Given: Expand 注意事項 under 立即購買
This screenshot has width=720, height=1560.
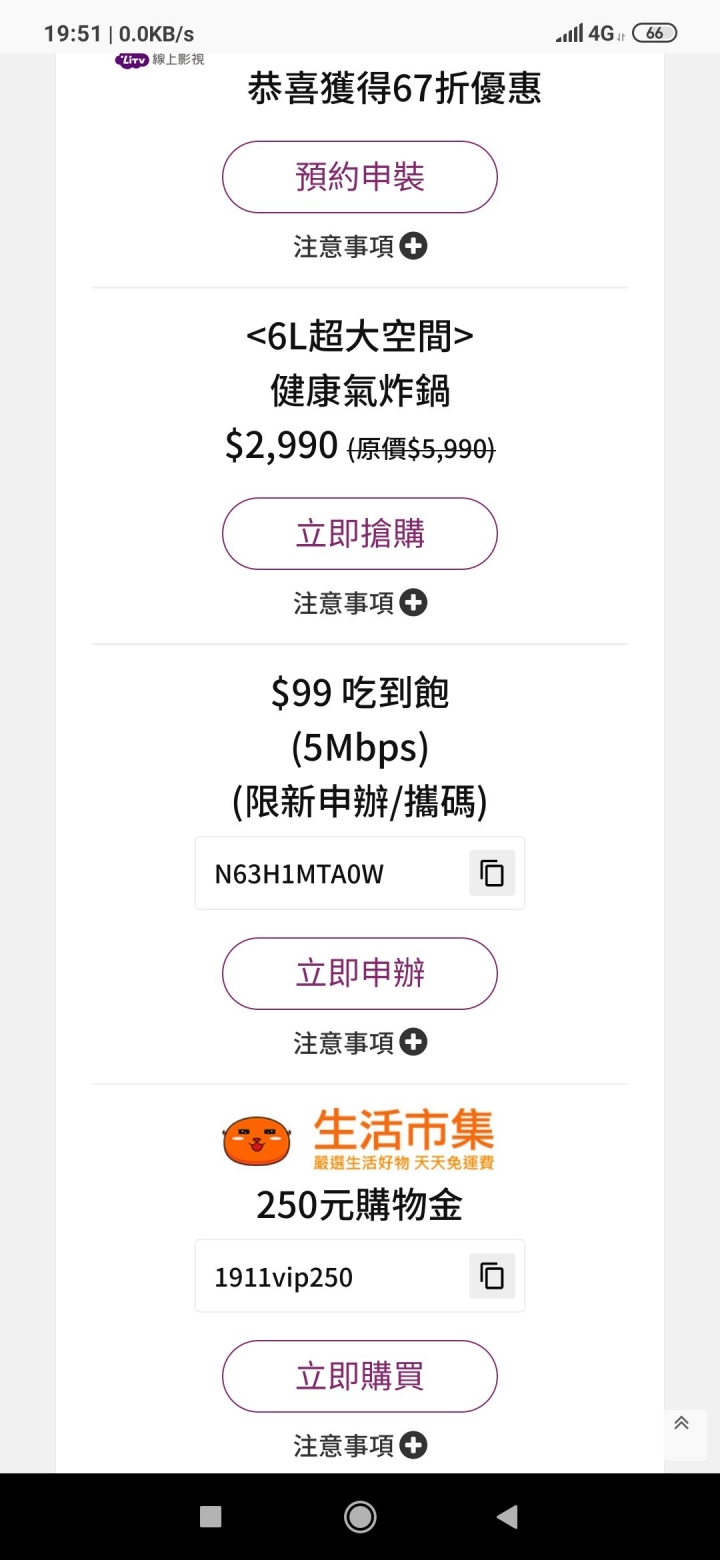Looking at the screenshot, I should pyautogui.click(x=360, y=1446).
